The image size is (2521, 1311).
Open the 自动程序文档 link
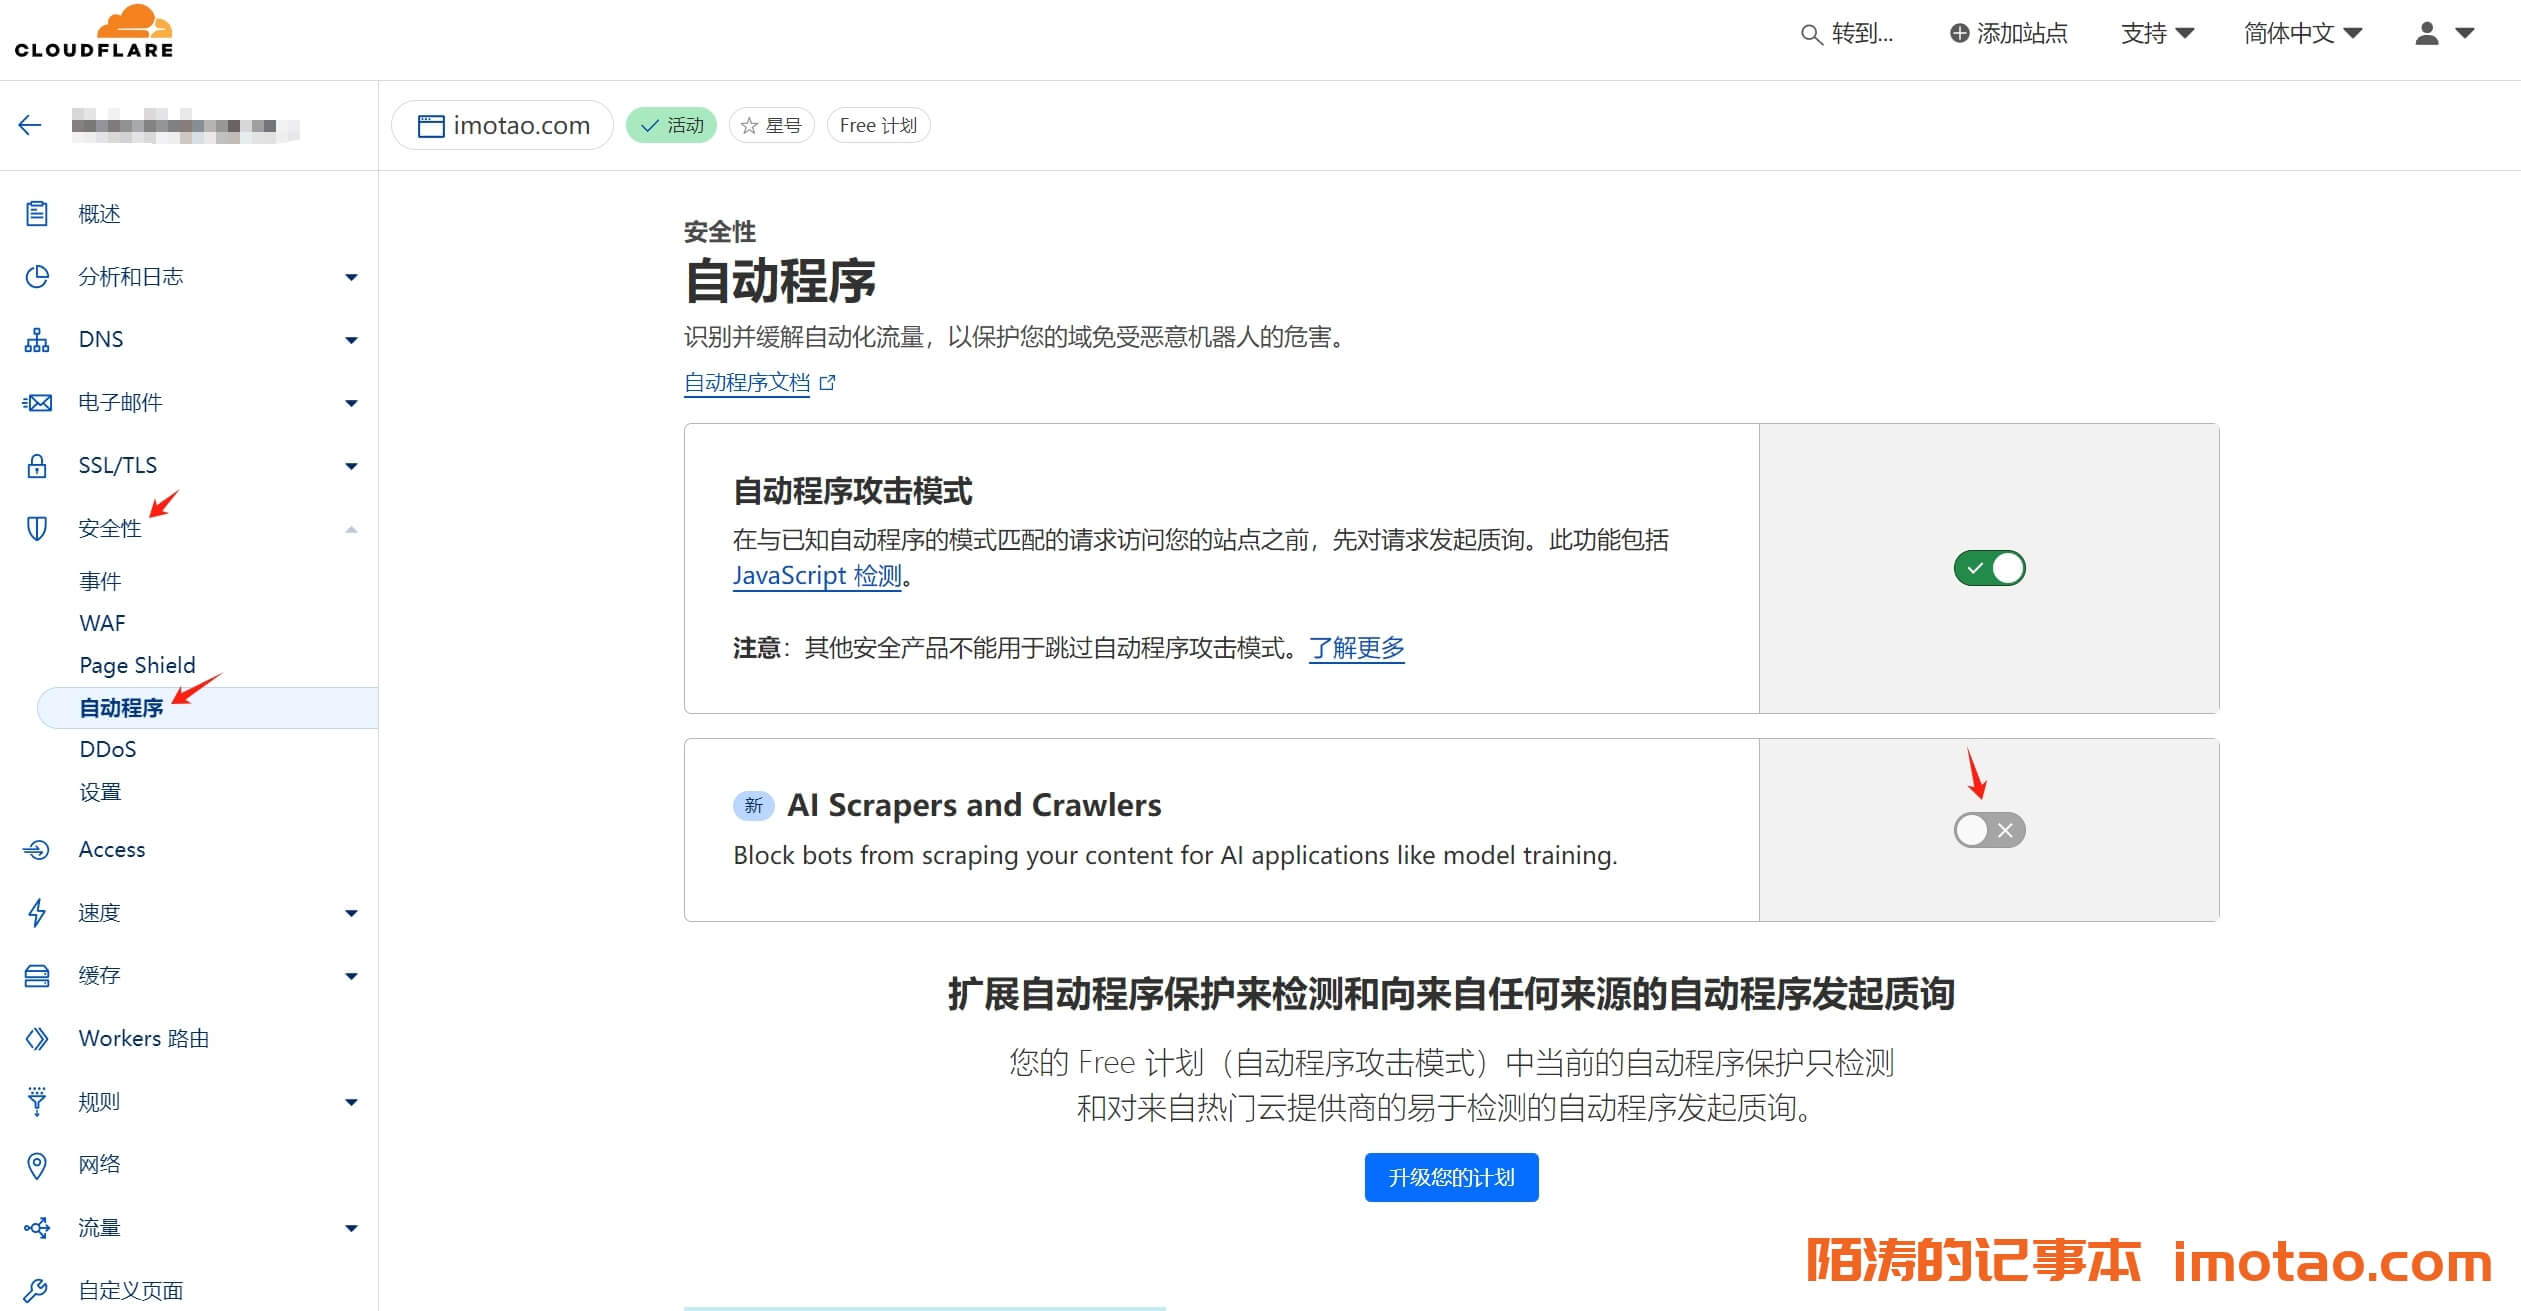747,383
